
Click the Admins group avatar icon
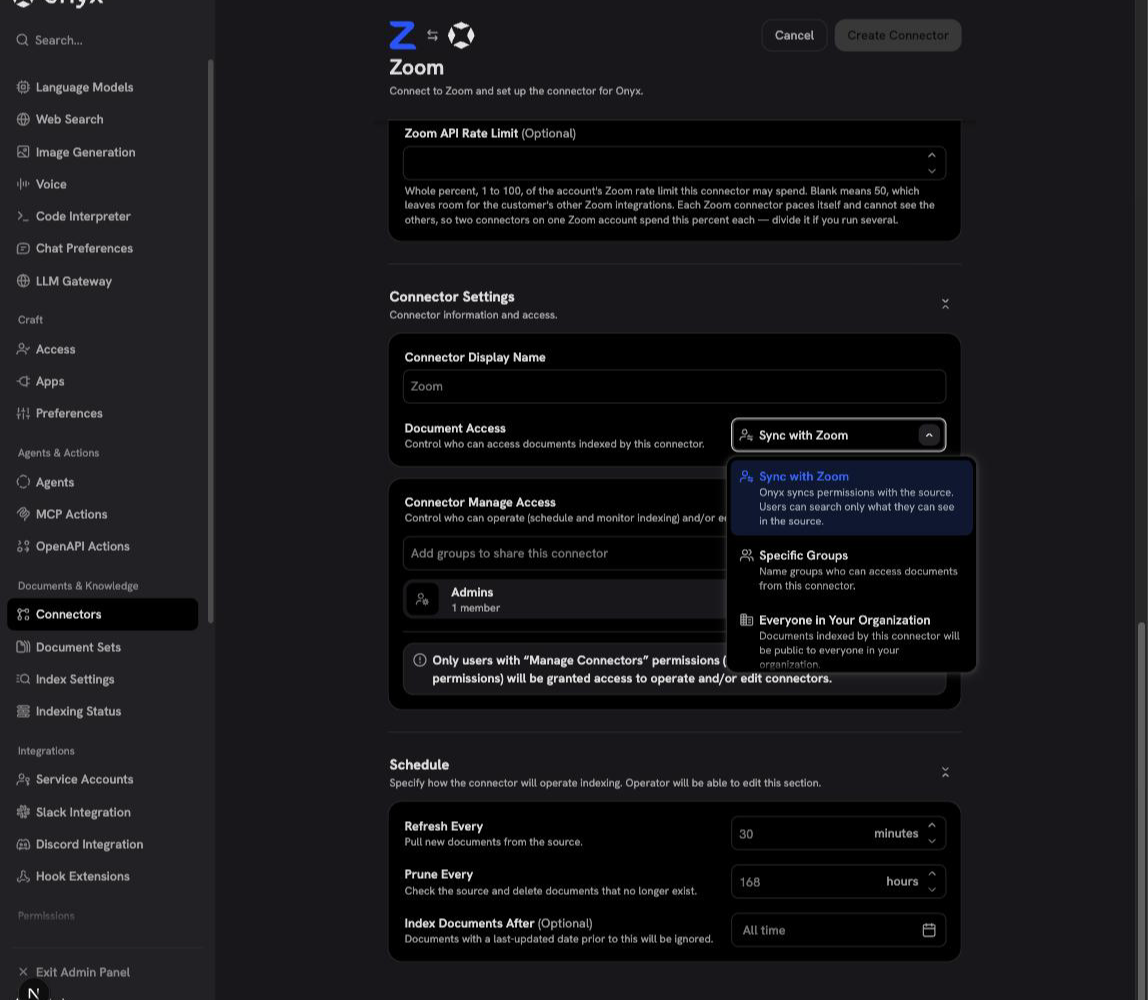coord(422,600)
